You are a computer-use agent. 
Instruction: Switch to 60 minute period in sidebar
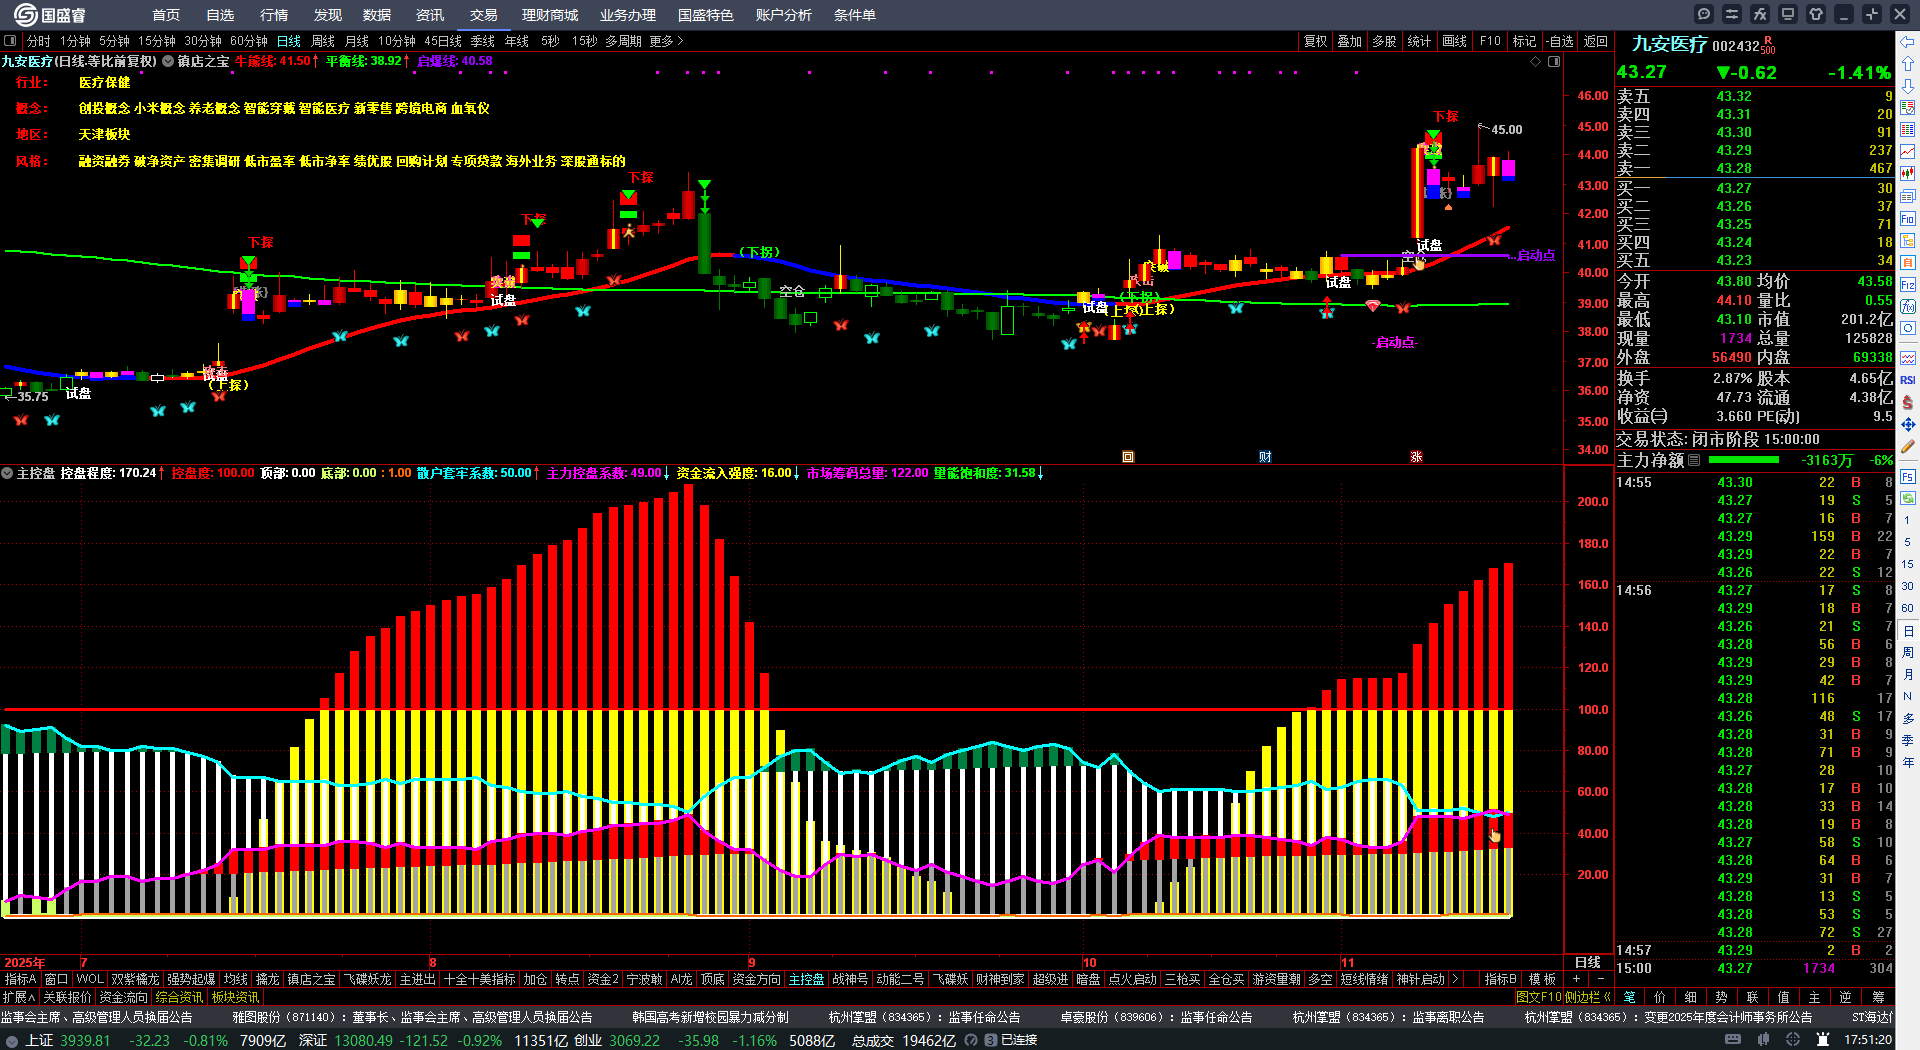pos(1908,608)
